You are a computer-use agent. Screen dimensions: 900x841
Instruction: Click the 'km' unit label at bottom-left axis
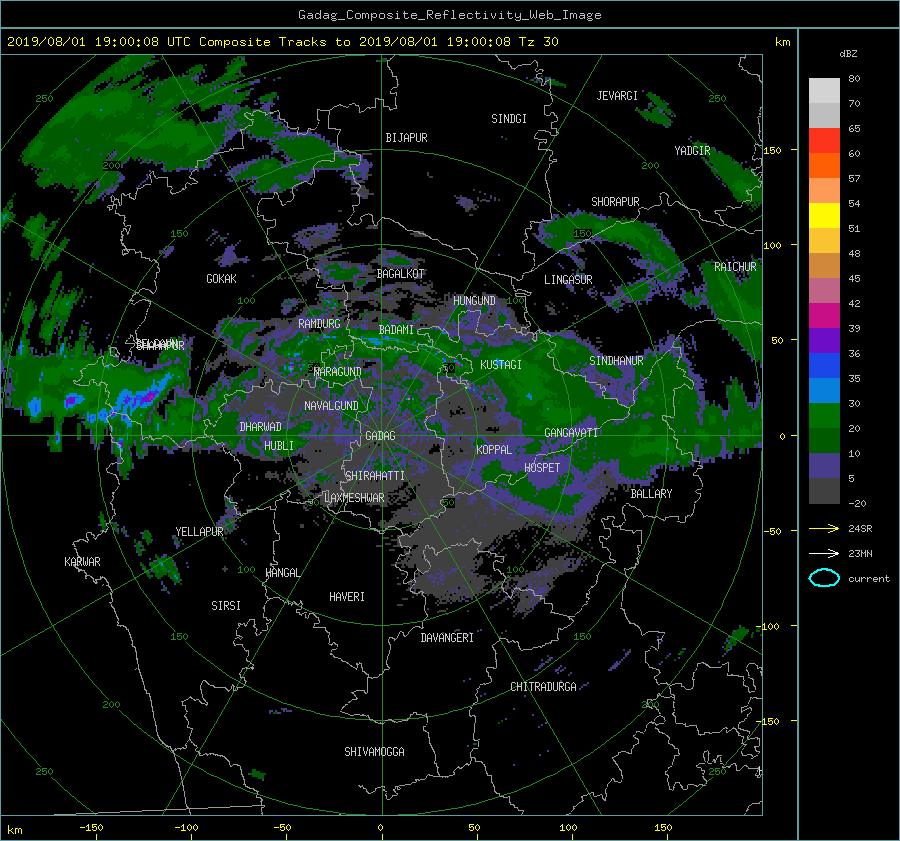14,830
